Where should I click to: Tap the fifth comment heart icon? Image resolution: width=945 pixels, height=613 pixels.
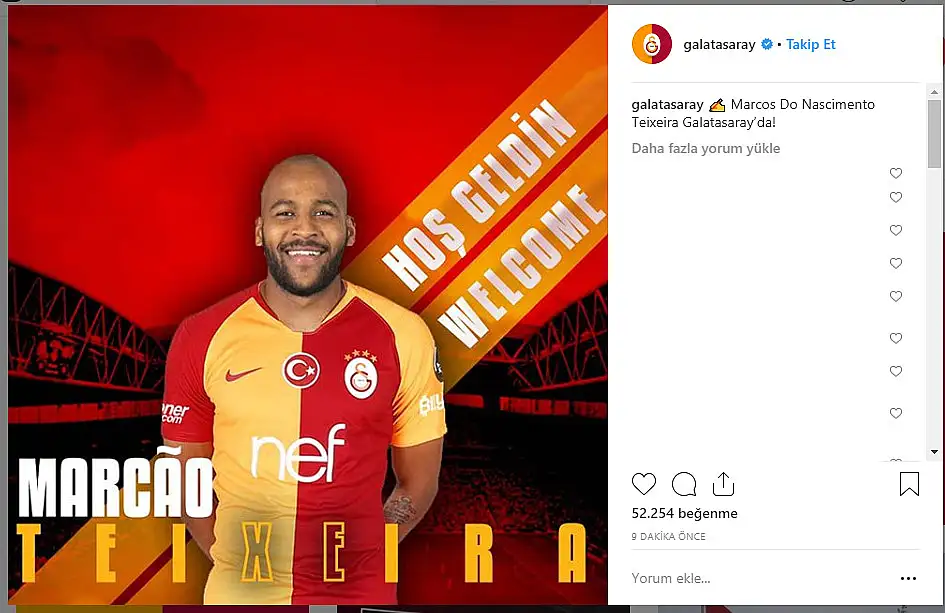896,297
